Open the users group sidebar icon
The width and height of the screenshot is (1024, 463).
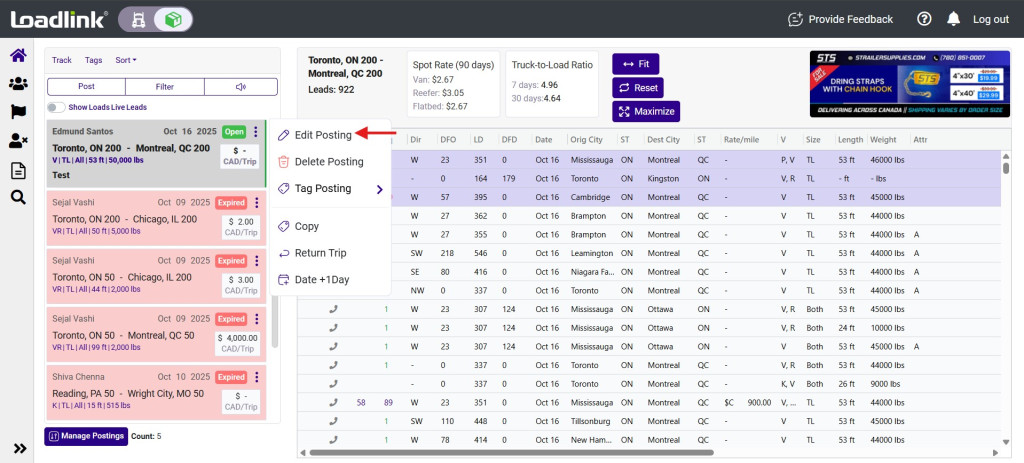point(18,85)
